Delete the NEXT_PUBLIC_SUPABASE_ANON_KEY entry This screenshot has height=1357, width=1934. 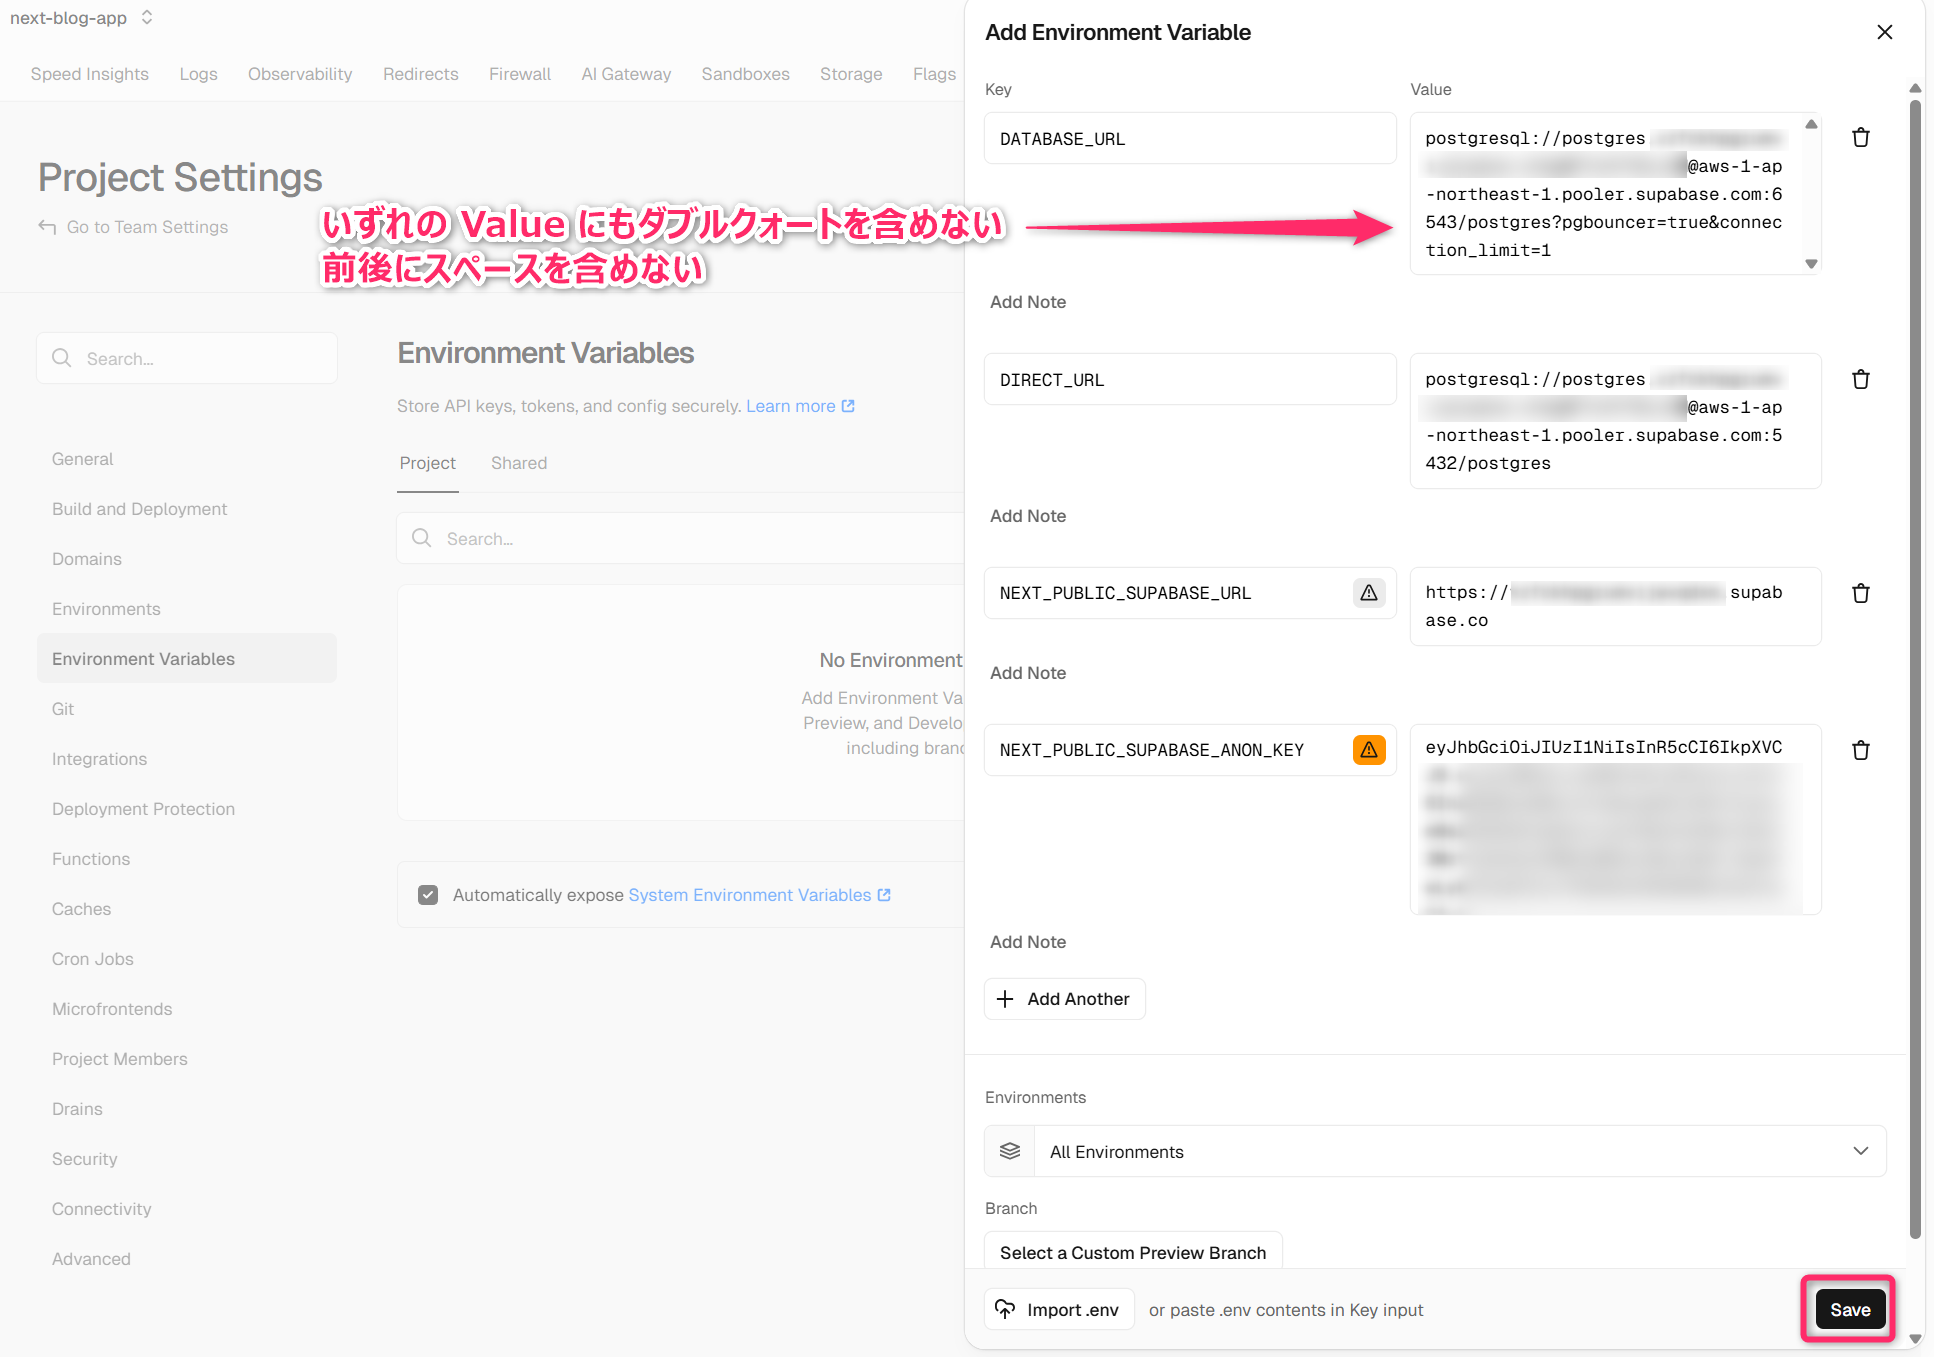[x=1860, y=750]
